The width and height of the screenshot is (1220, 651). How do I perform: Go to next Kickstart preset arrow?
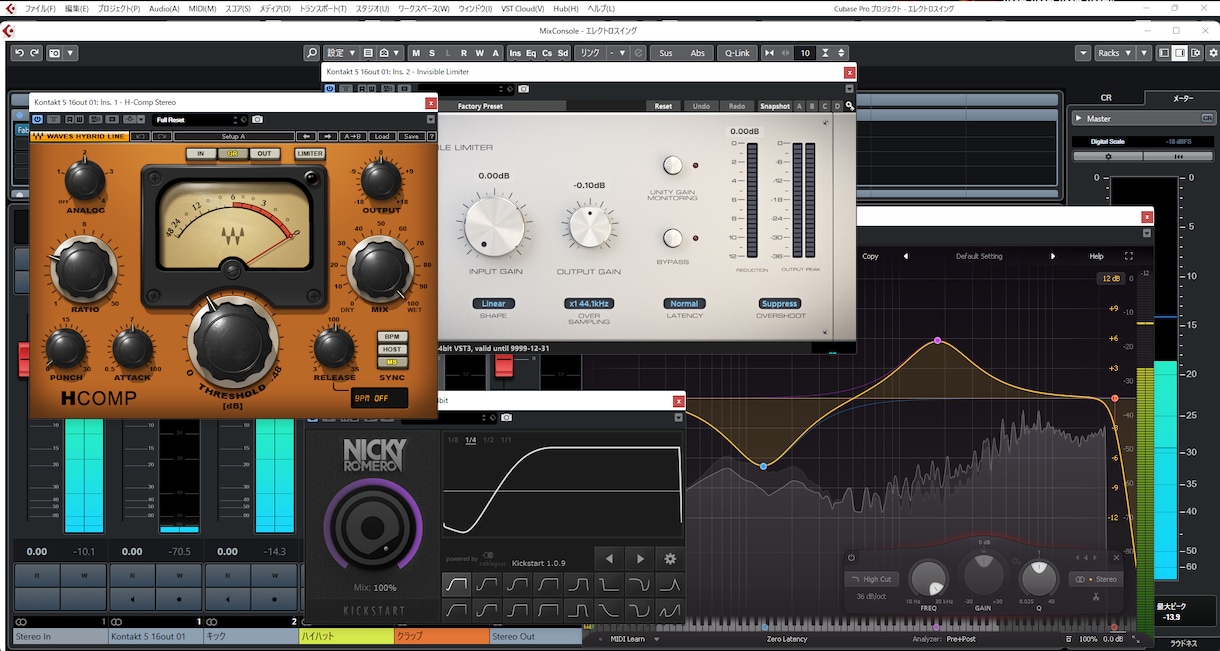[639, 559]
